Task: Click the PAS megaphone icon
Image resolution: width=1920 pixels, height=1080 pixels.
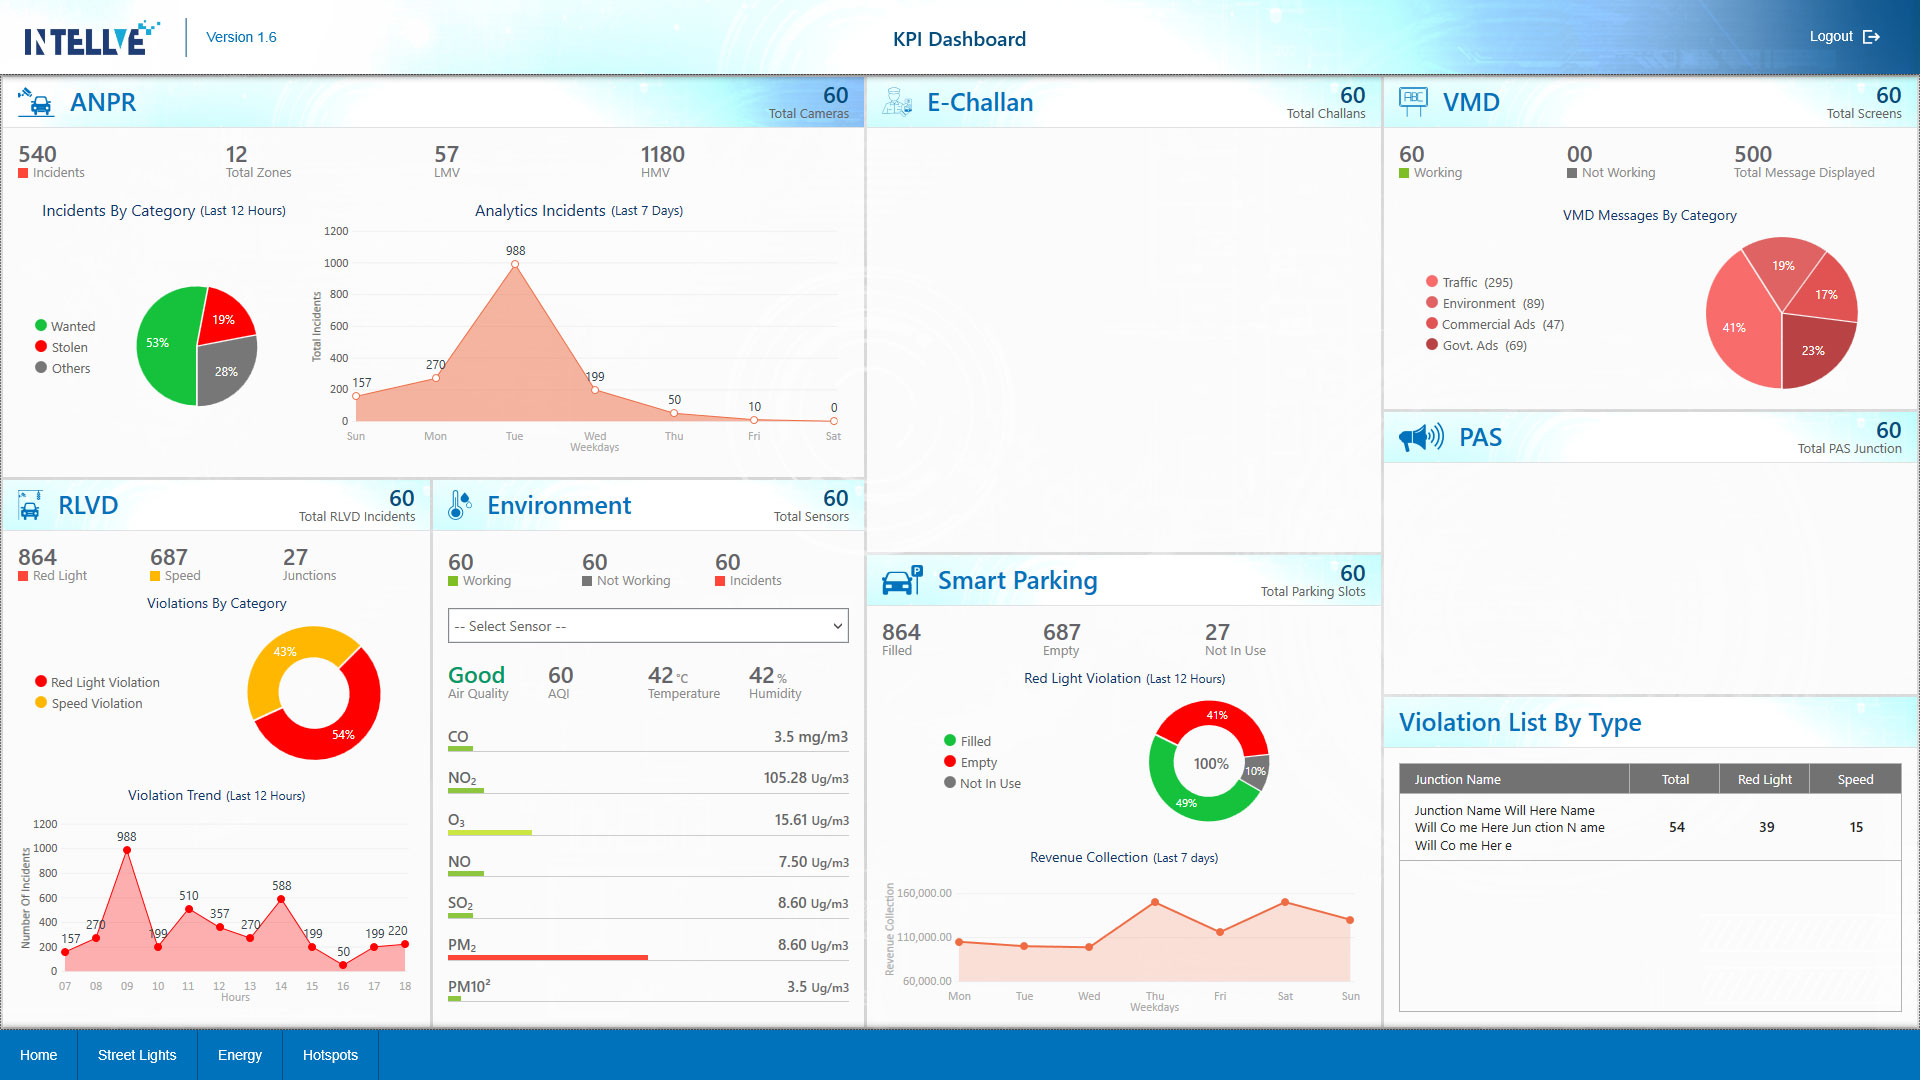Action: (x=1421, y=437)
